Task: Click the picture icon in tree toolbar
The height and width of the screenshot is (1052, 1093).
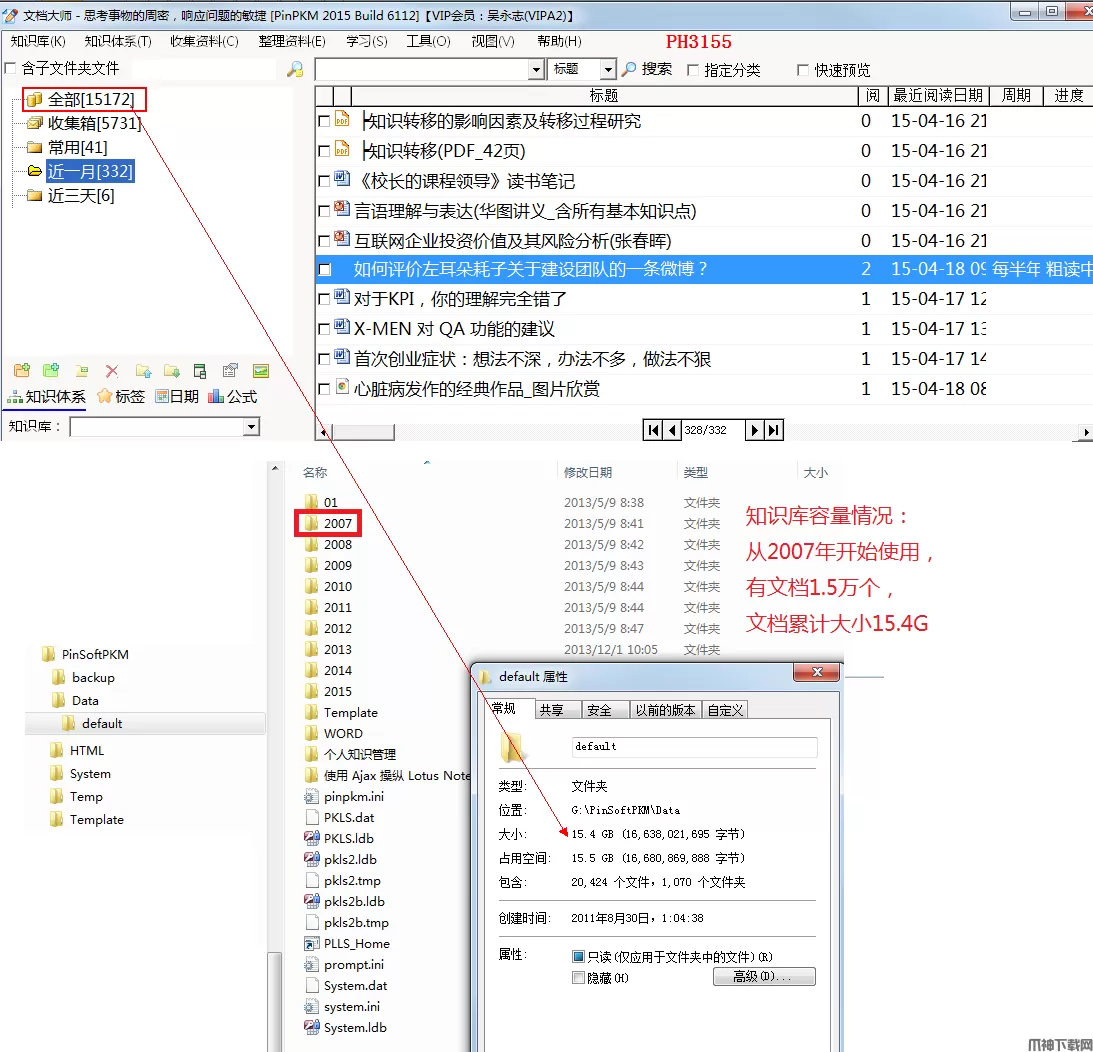Action: pos(261,371)
